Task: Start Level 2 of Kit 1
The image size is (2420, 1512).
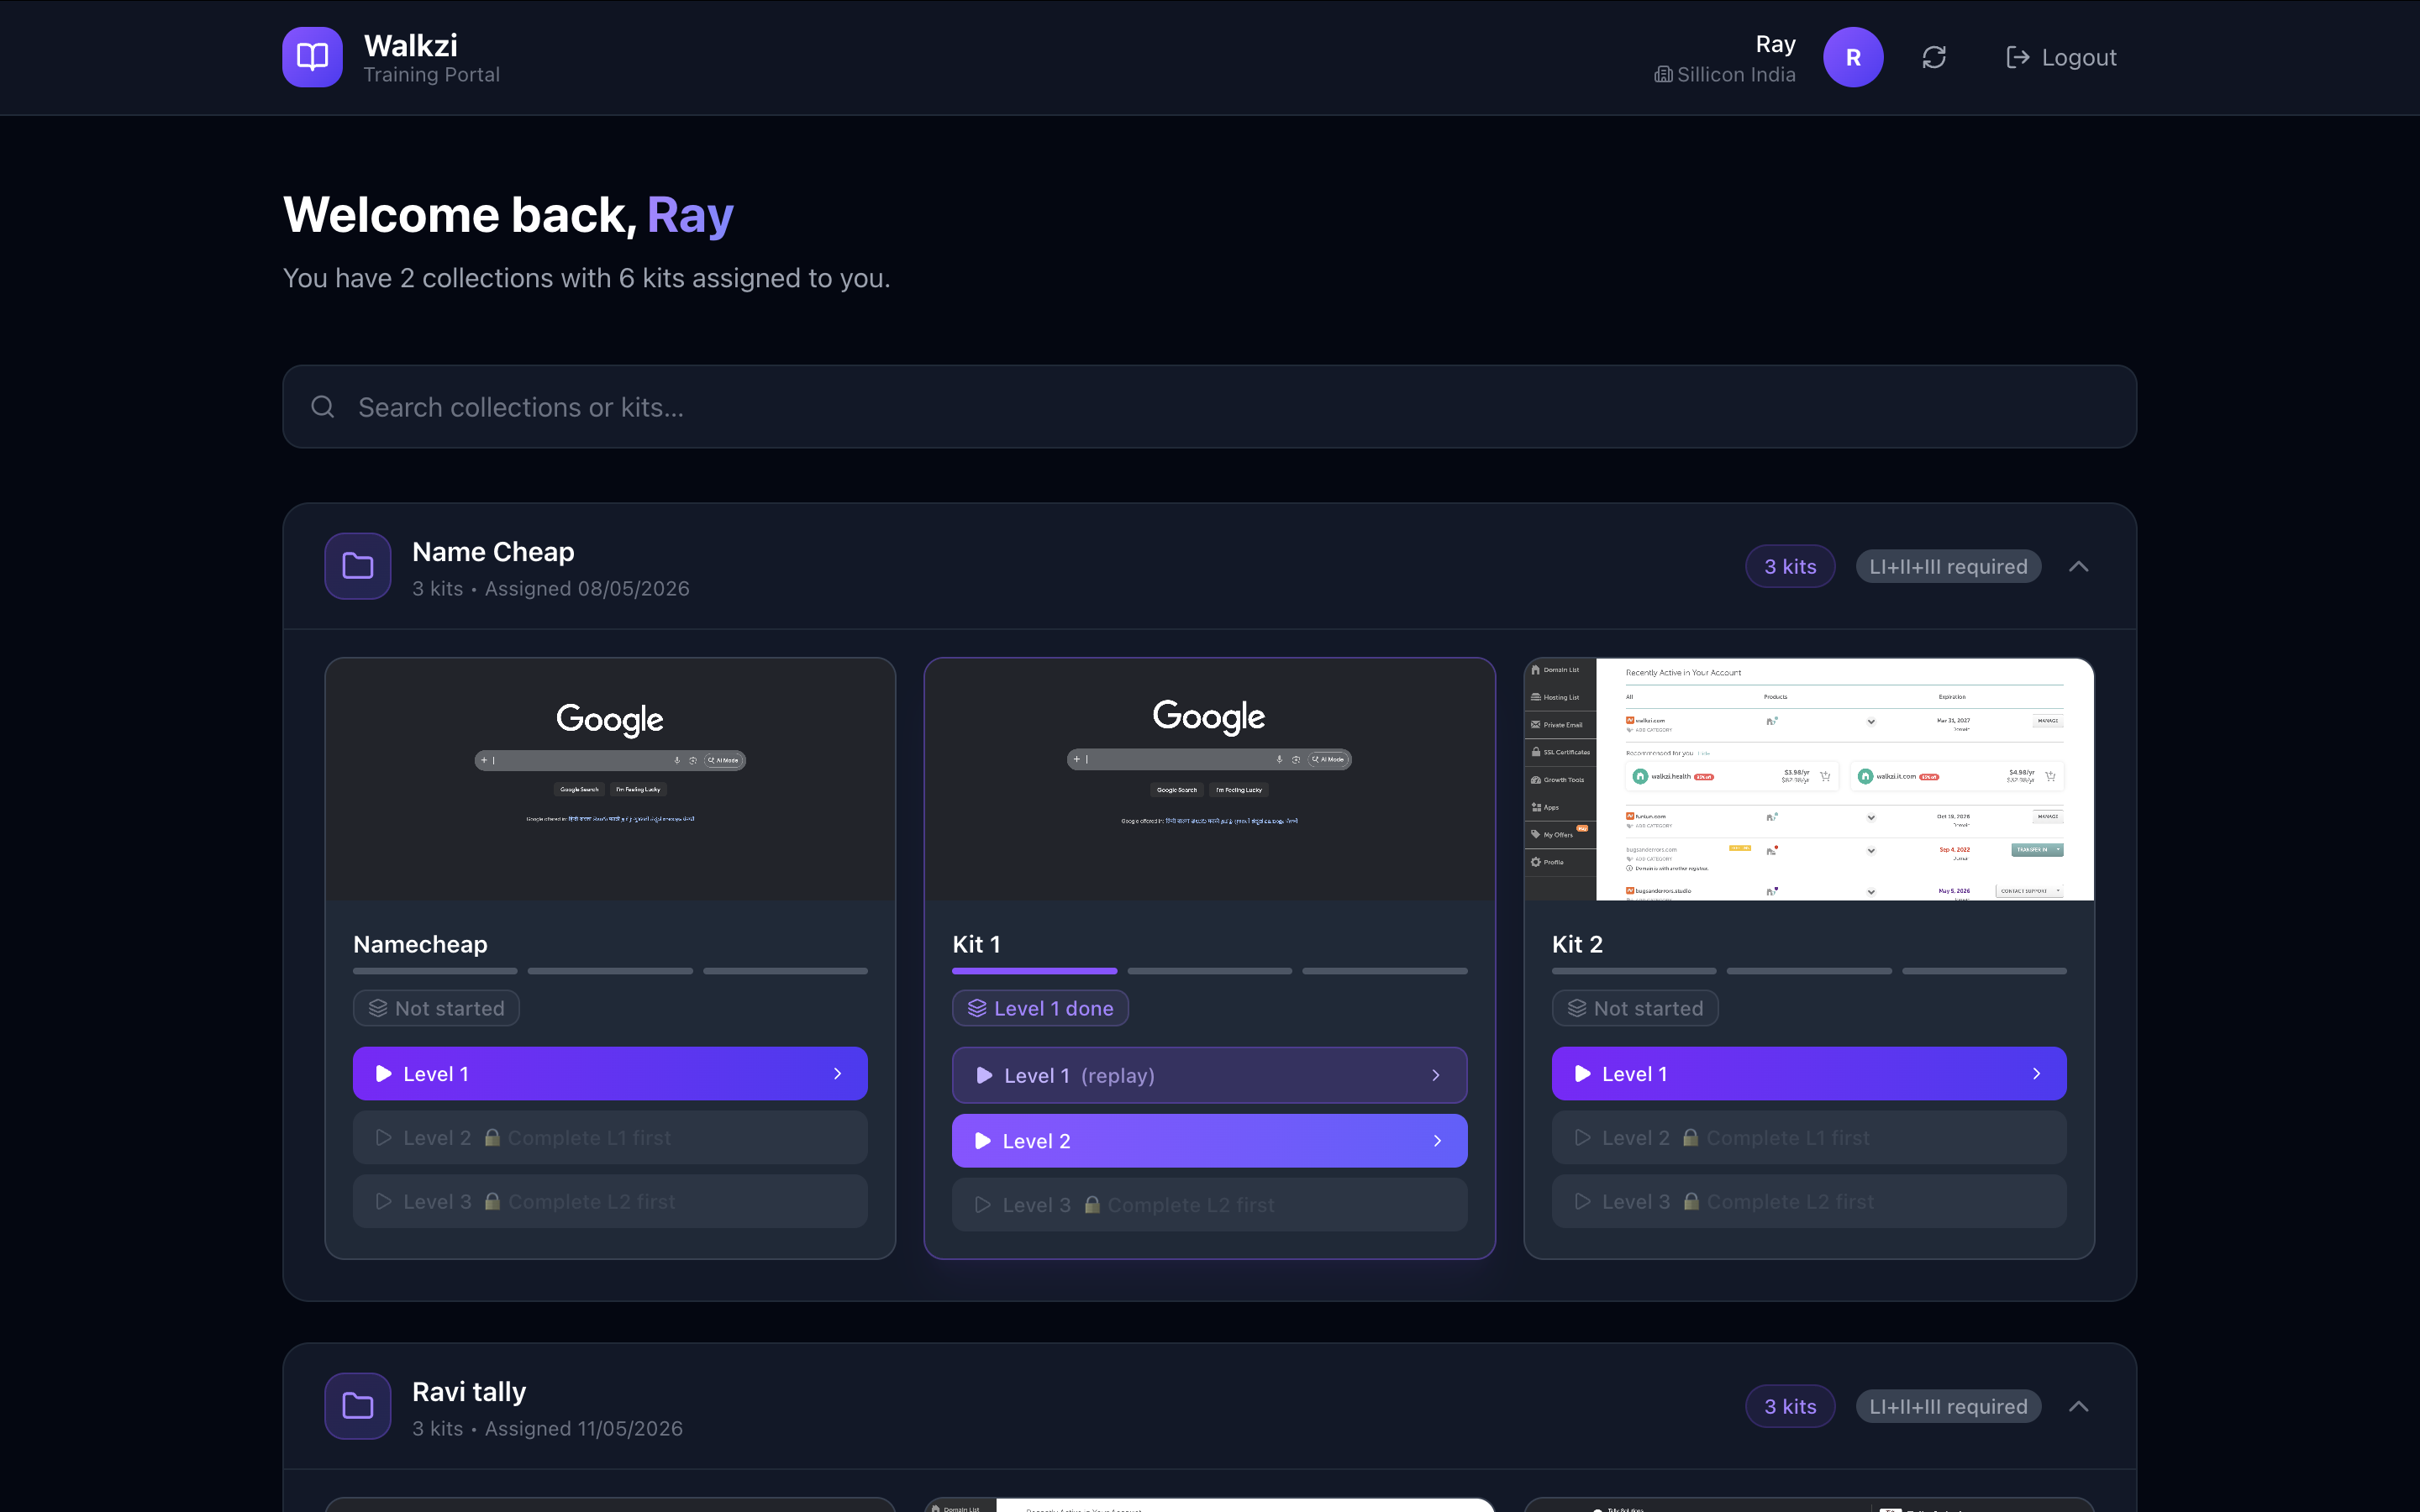Action: point(1209,1141)
